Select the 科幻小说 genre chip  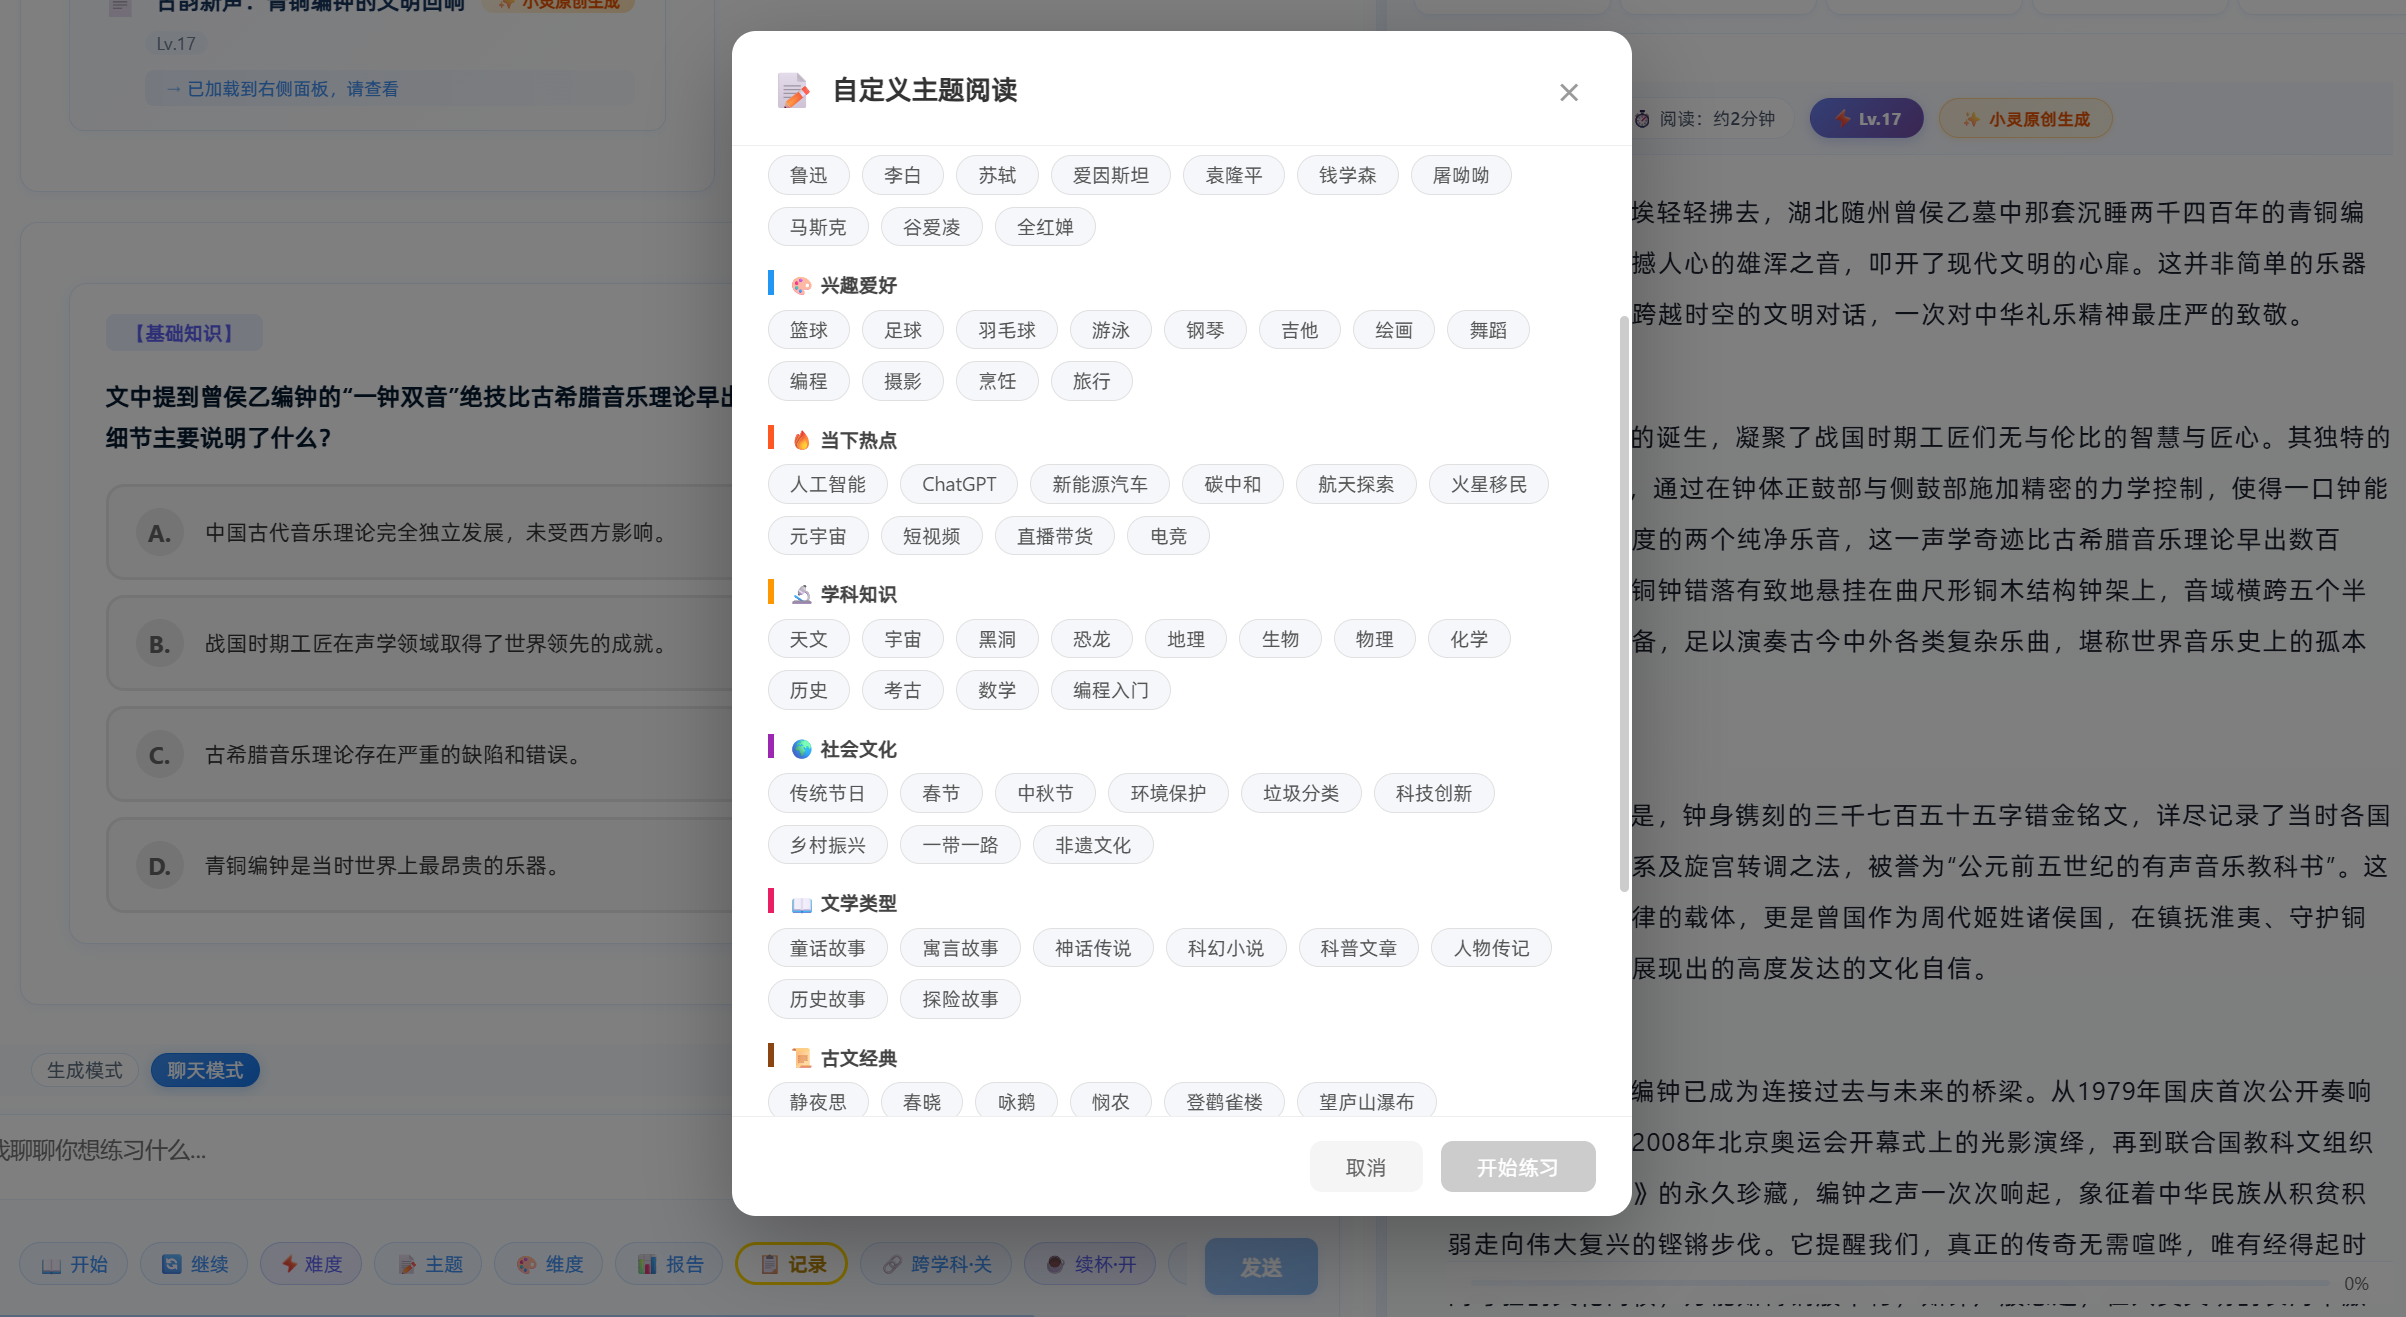[x=1225, y=948]
